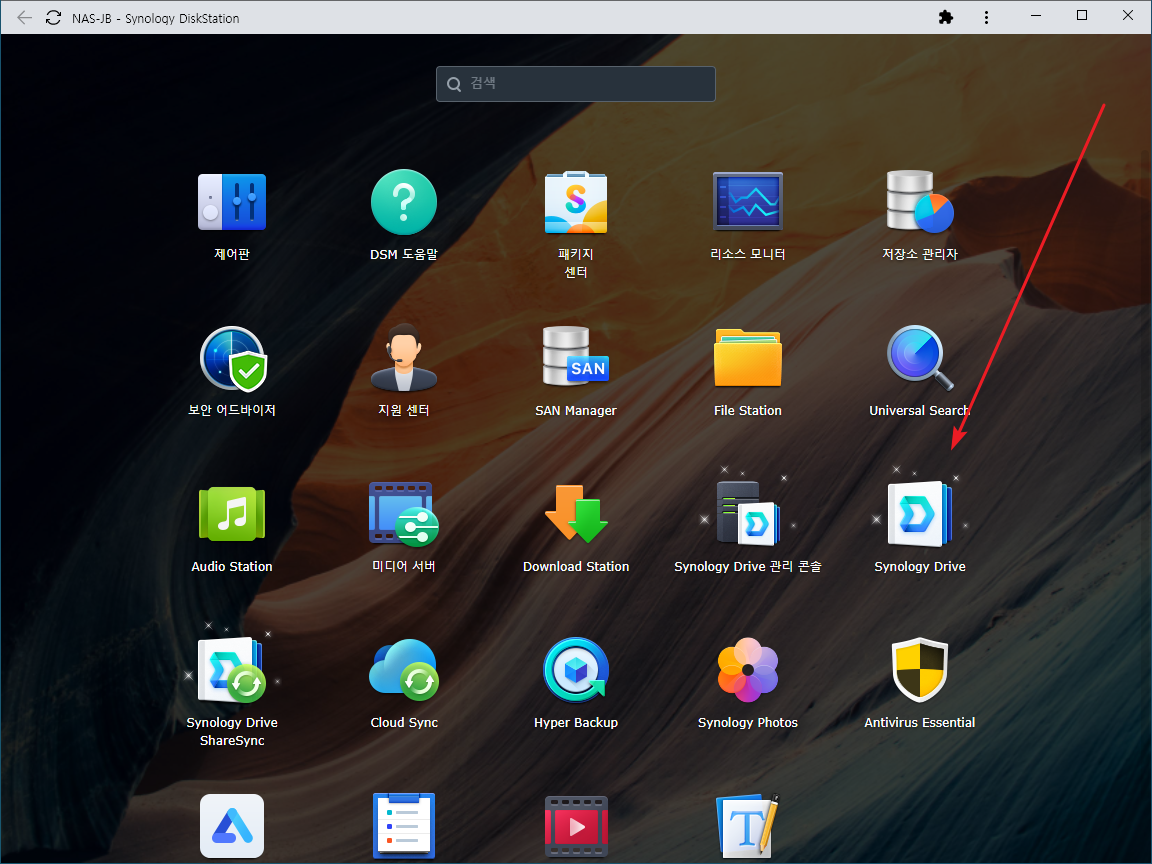Screen dimensions: 1152x864
Task: Launch the red film play app icon
Action: point(576,826)
